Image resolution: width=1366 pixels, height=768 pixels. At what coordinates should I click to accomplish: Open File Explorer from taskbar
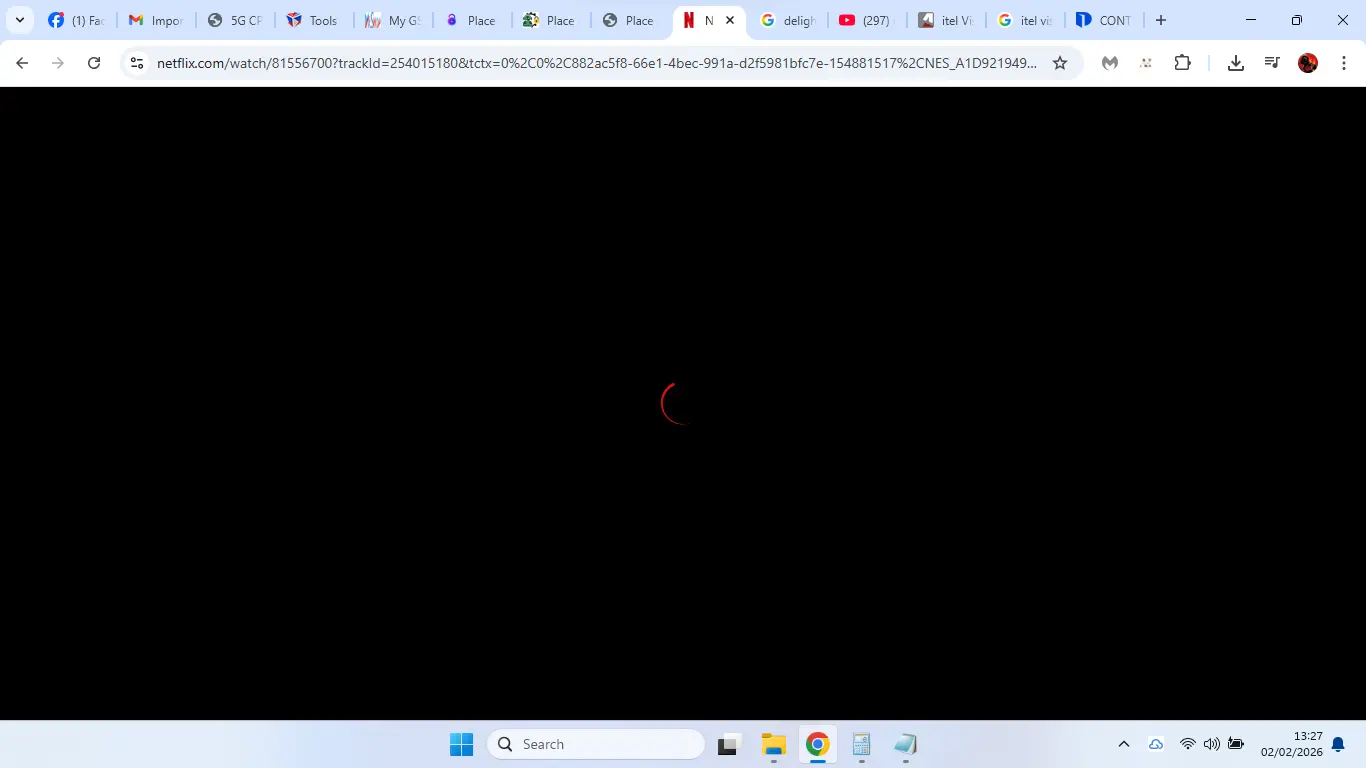click(773, 744)
